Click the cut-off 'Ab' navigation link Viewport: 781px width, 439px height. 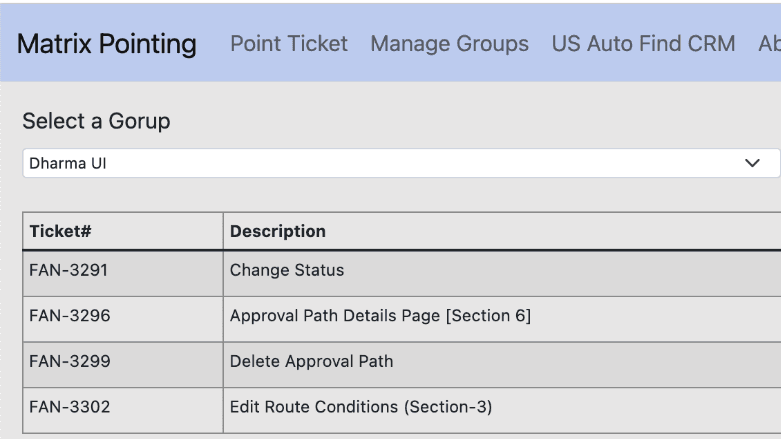click(770, 44)
